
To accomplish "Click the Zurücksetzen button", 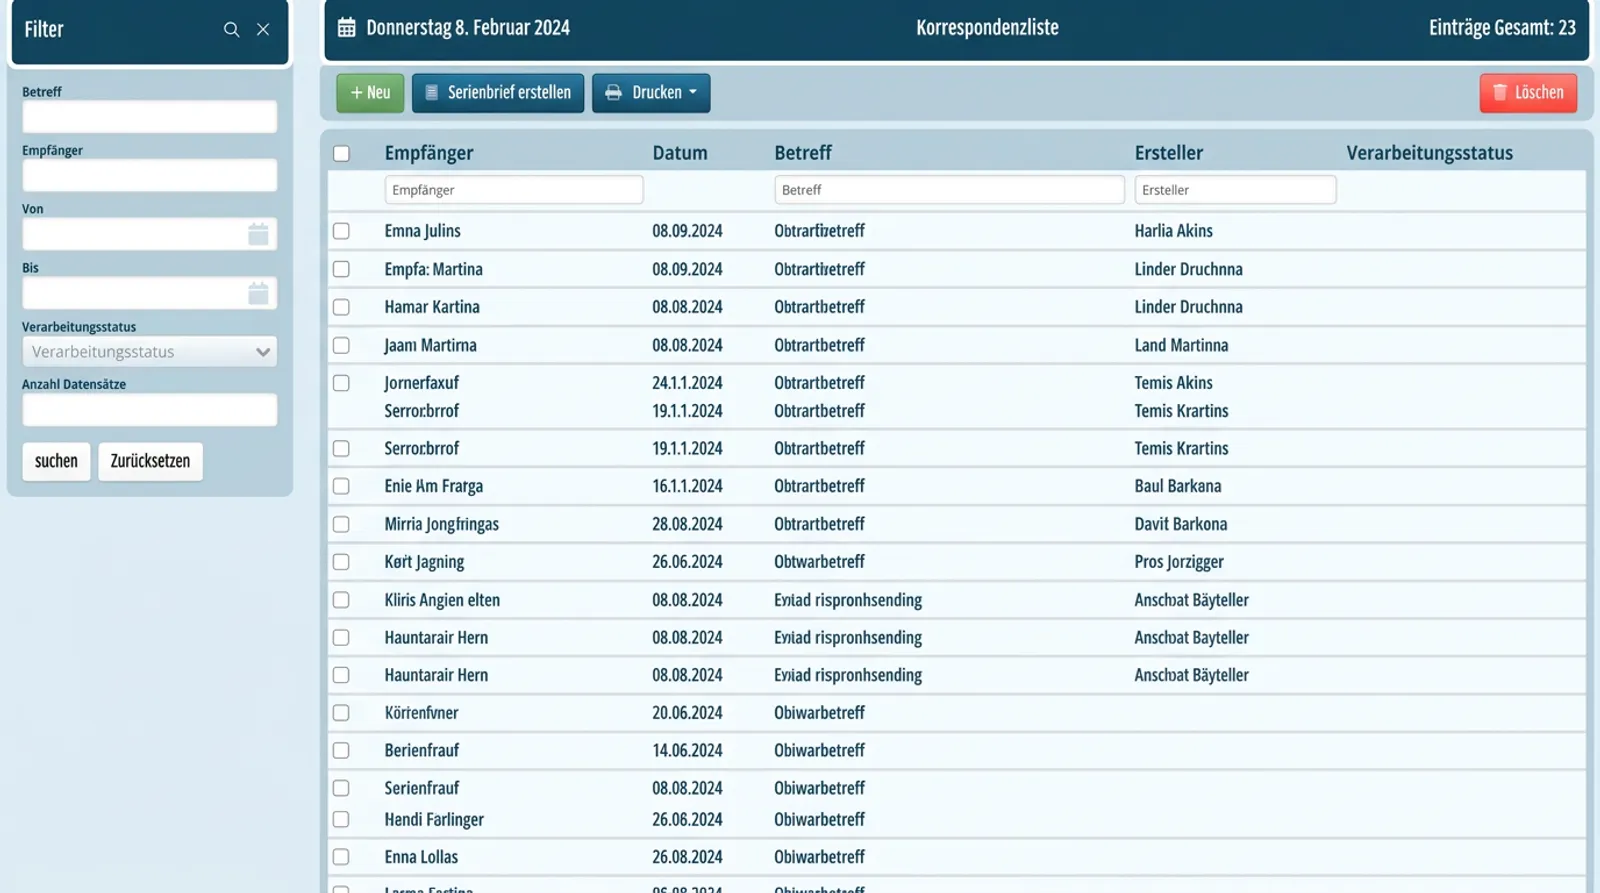I will 150,461.
